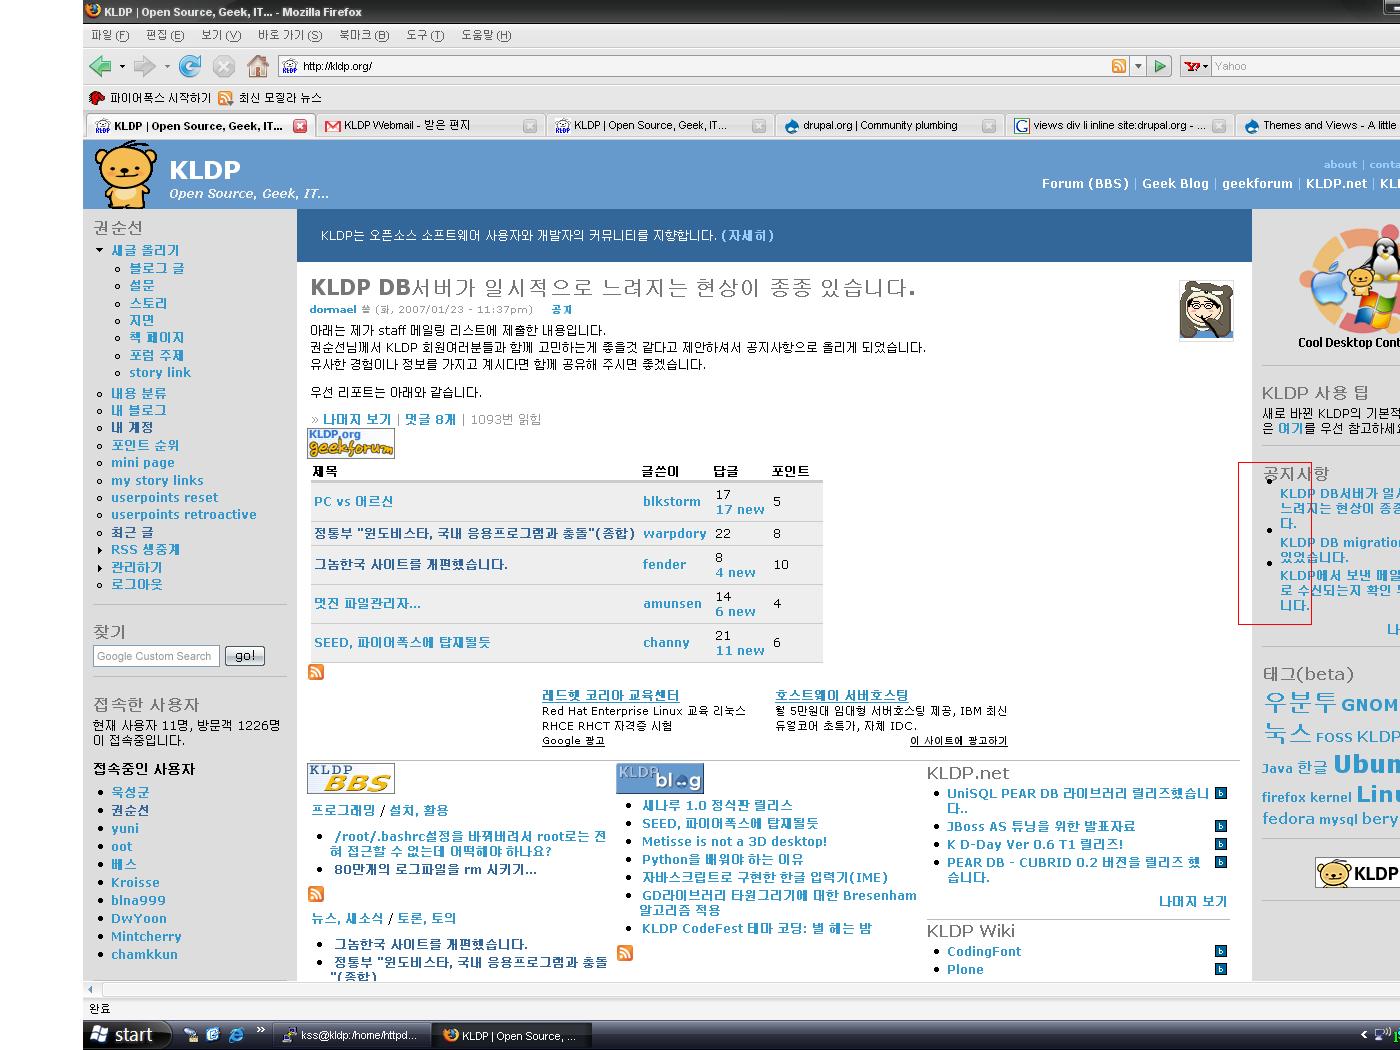
Task: Click the RSS icon under the 80만개의 로그파일 link
Action: [316, 894]
